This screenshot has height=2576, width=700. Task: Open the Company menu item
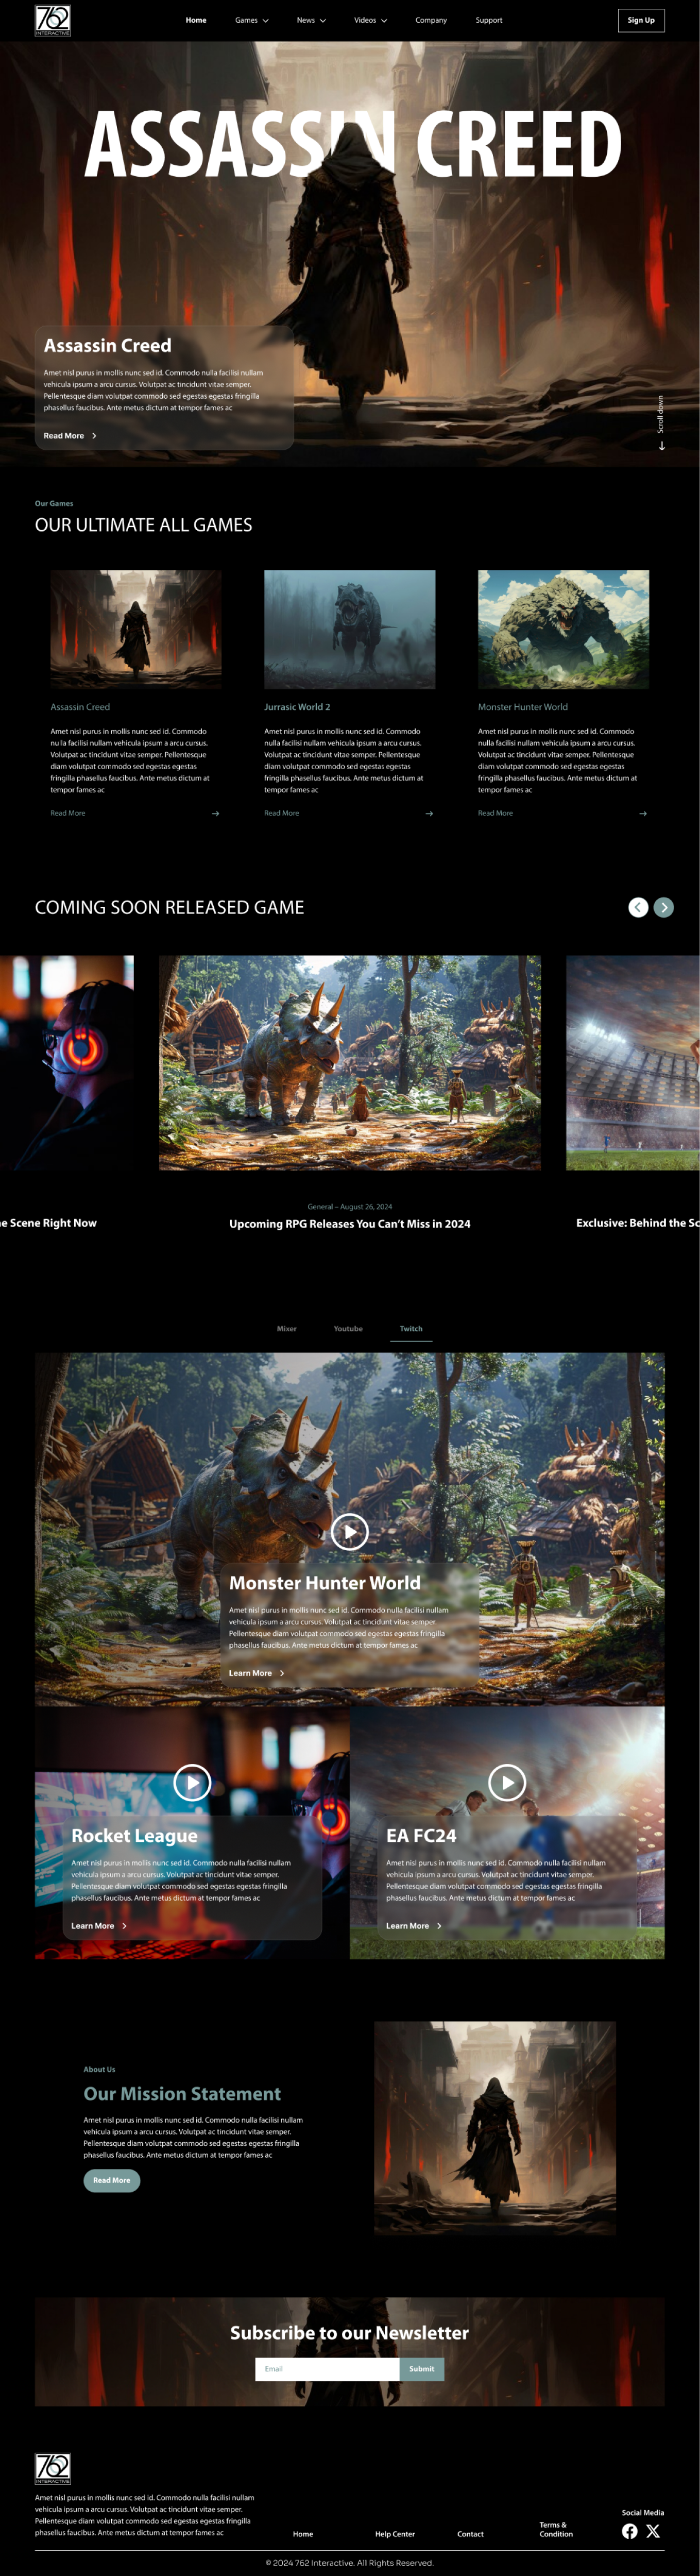[x=431, y=20]
